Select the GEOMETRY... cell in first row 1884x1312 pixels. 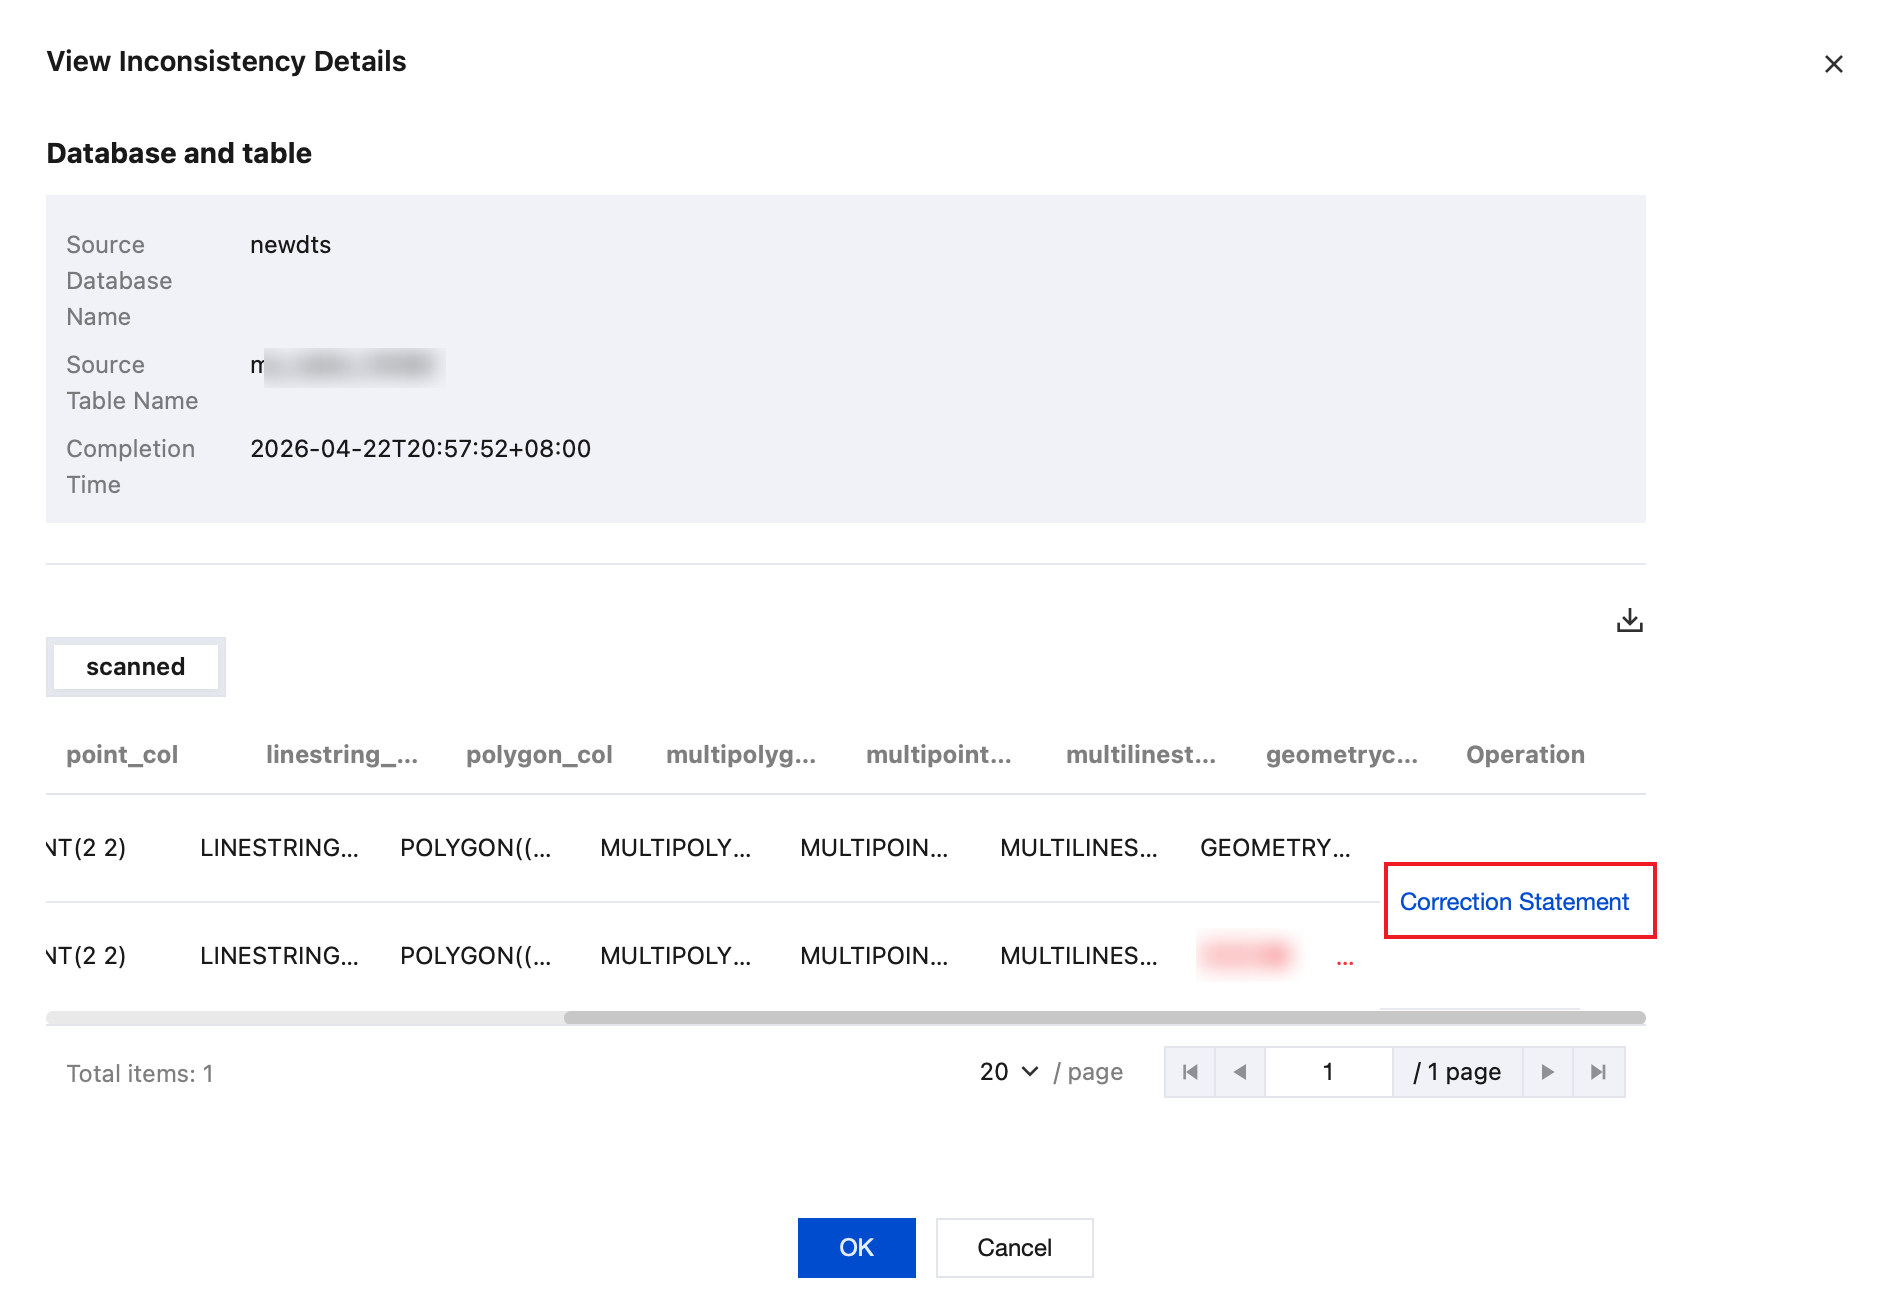pyautogui.click(x=1275, y=848)
